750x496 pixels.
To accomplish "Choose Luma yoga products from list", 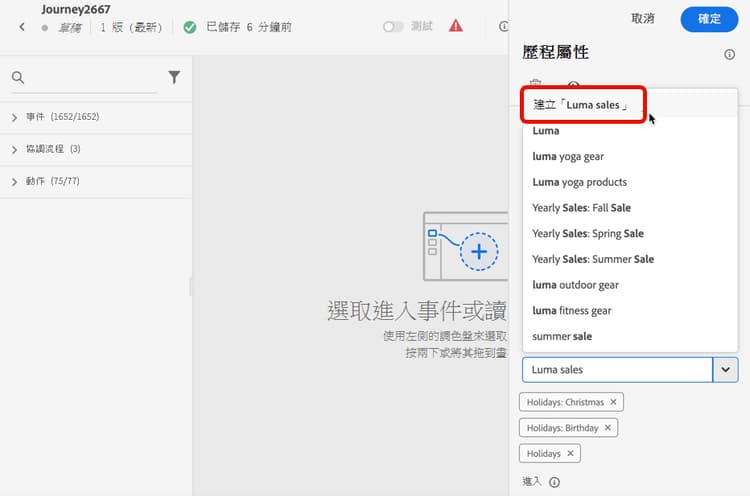I will coord(630,182).
